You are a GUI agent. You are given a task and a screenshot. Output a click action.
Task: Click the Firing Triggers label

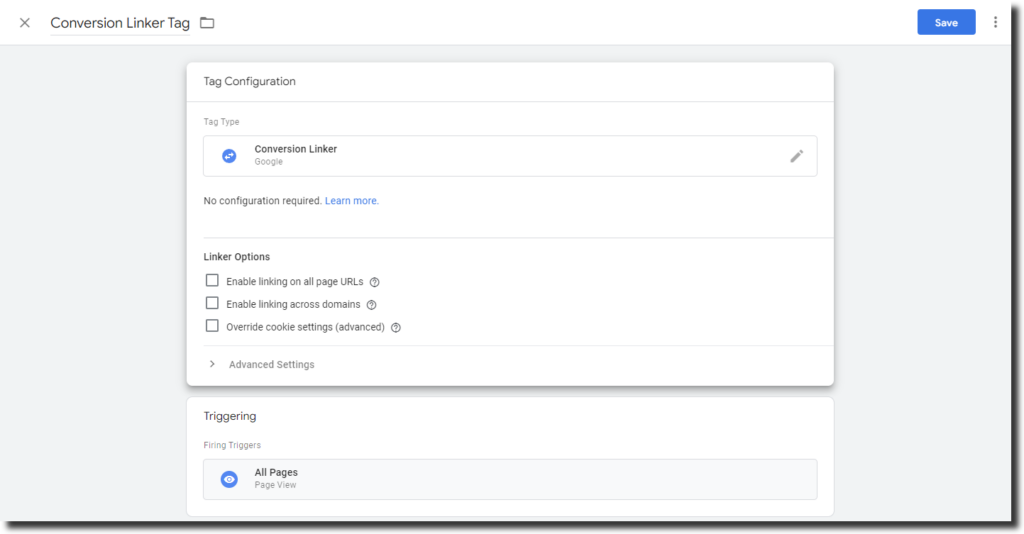pos(232,445)
